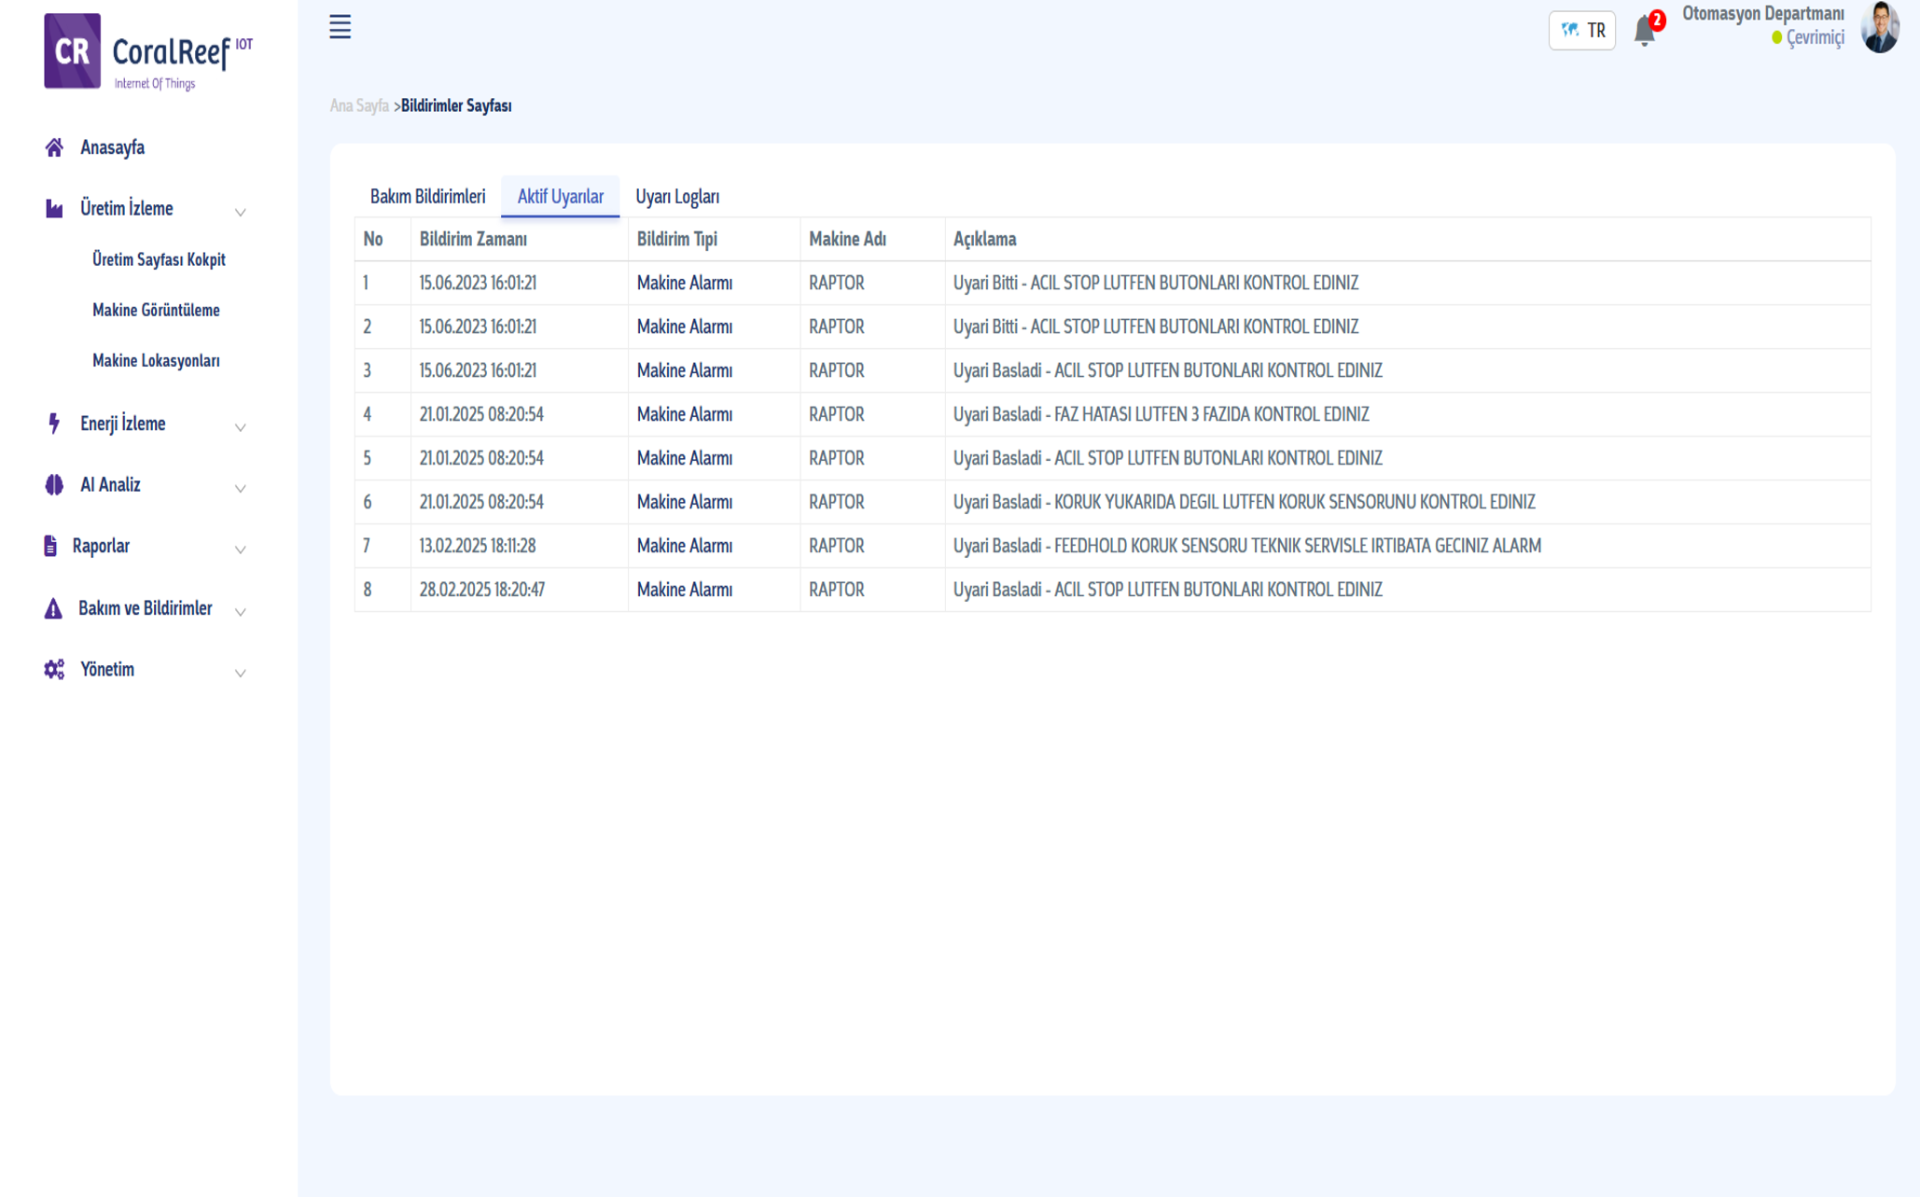Viewport: 1920px width, 1197px height.
Task: Expand the Raporlar menu chevron
Action: tap(240, 550)
